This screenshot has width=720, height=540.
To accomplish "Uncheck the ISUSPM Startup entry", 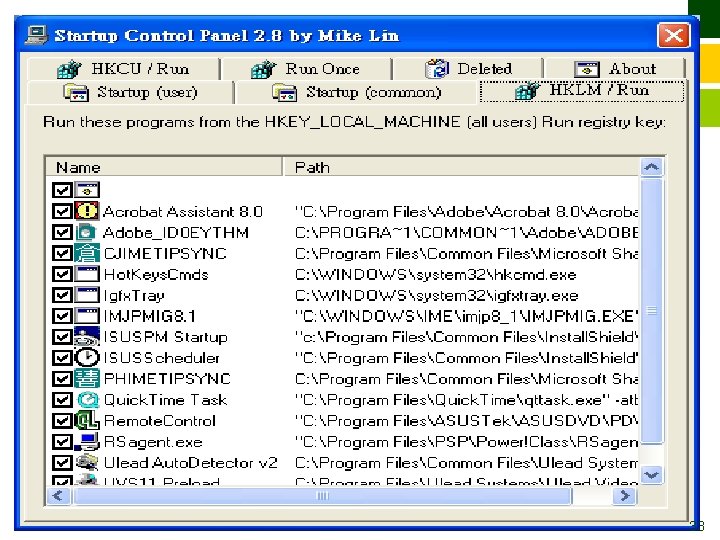I will pos(62,337).
